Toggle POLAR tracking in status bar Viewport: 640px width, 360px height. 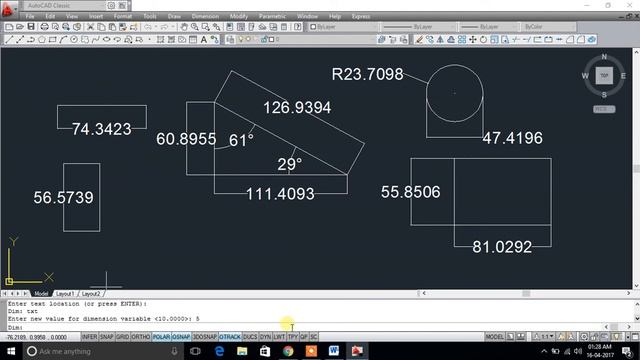click(x=161, y=337)
